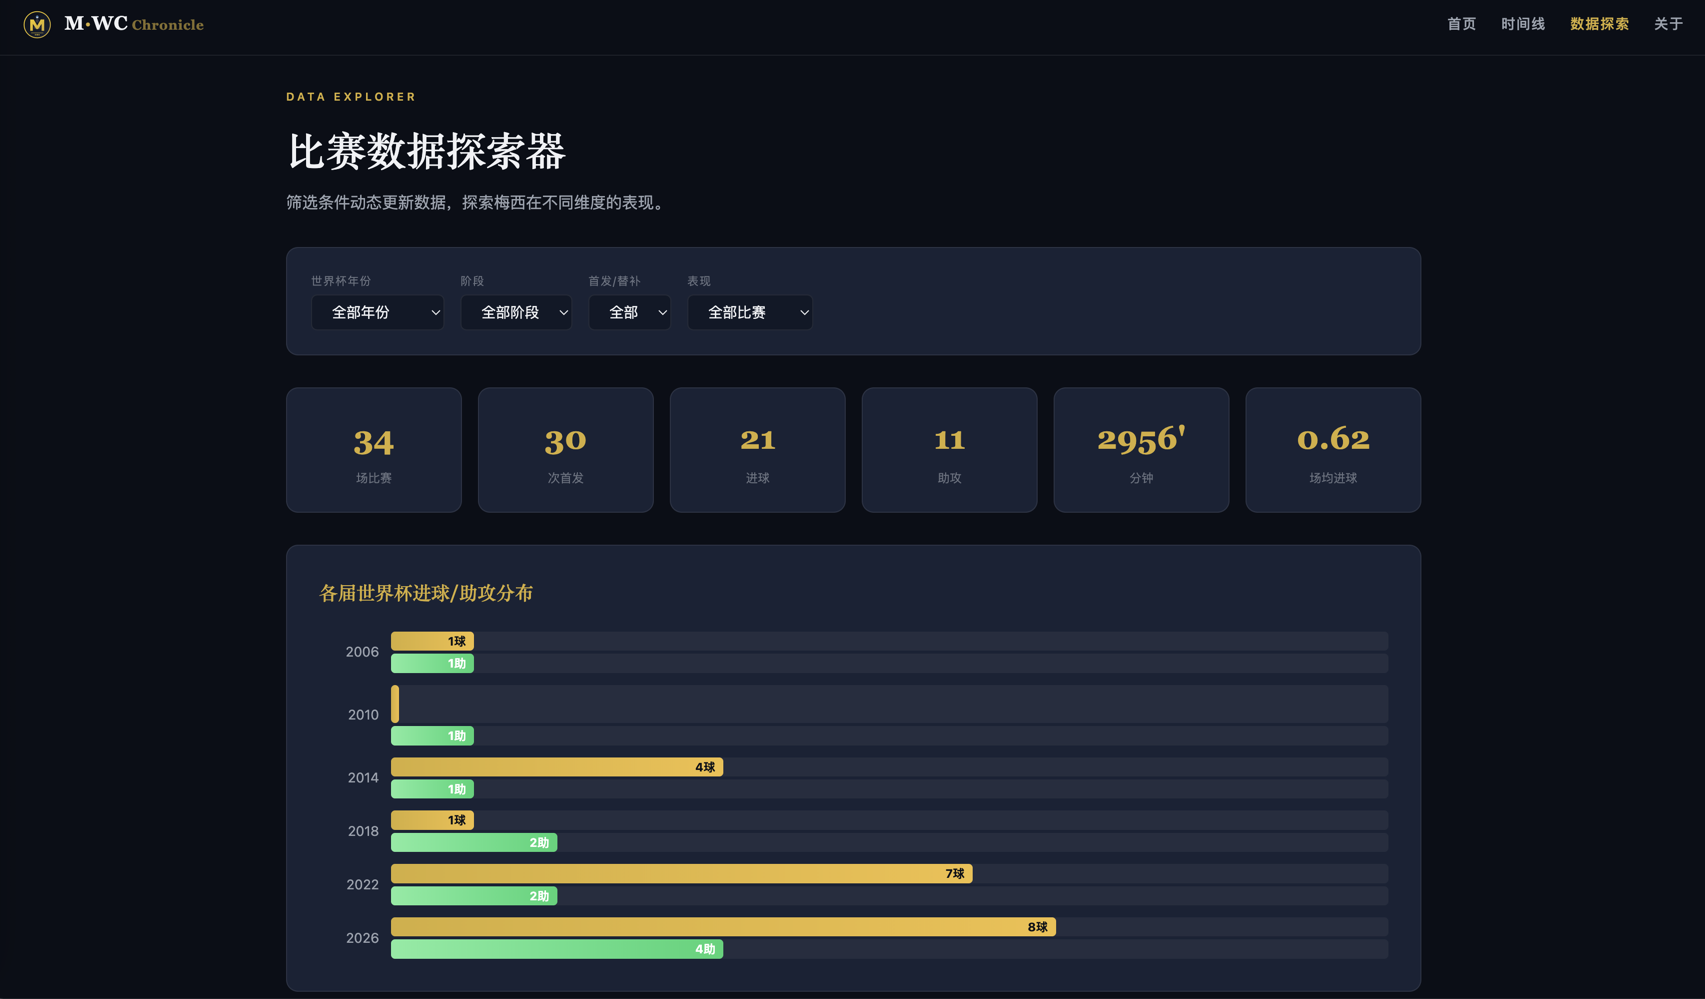Click the gold M logo icon
Viewport: 1705px width, 999px height.
[x=37, y=24]
